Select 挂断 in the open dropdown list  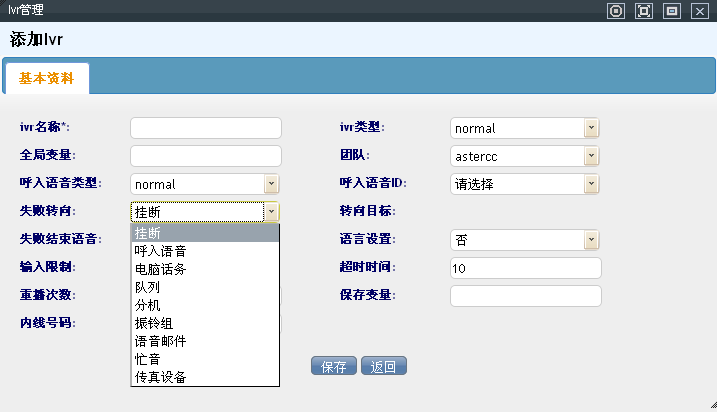click(x=205, y=234)
